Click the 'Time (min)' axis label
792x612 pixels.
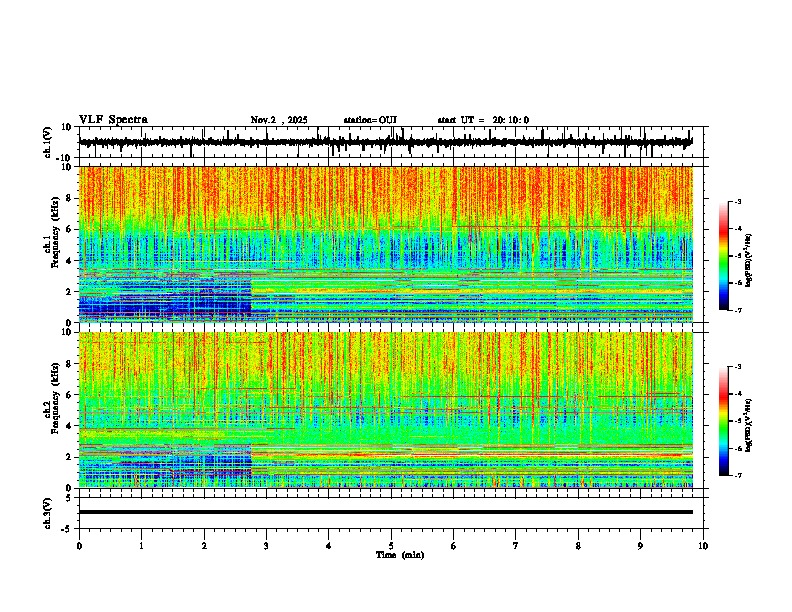tap(400, 555)
